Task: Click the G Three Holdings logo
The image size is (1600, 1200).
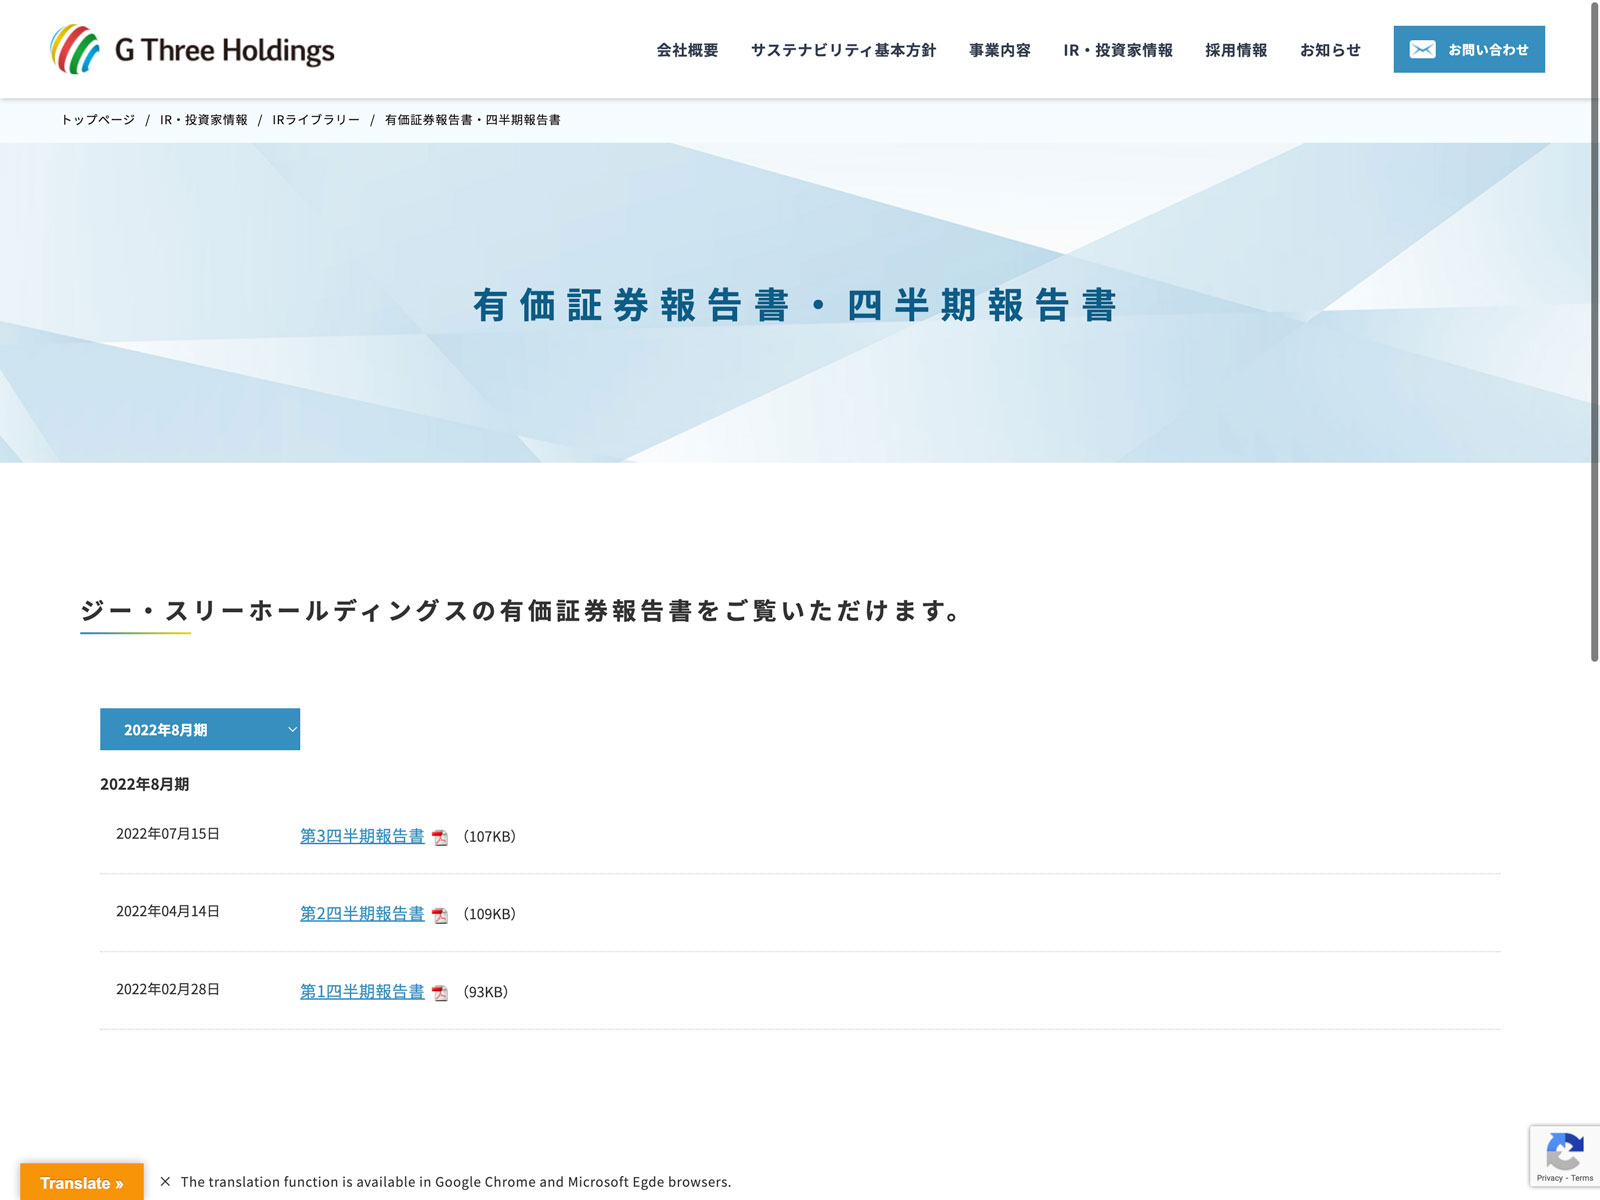Action: tap(192, 50)
